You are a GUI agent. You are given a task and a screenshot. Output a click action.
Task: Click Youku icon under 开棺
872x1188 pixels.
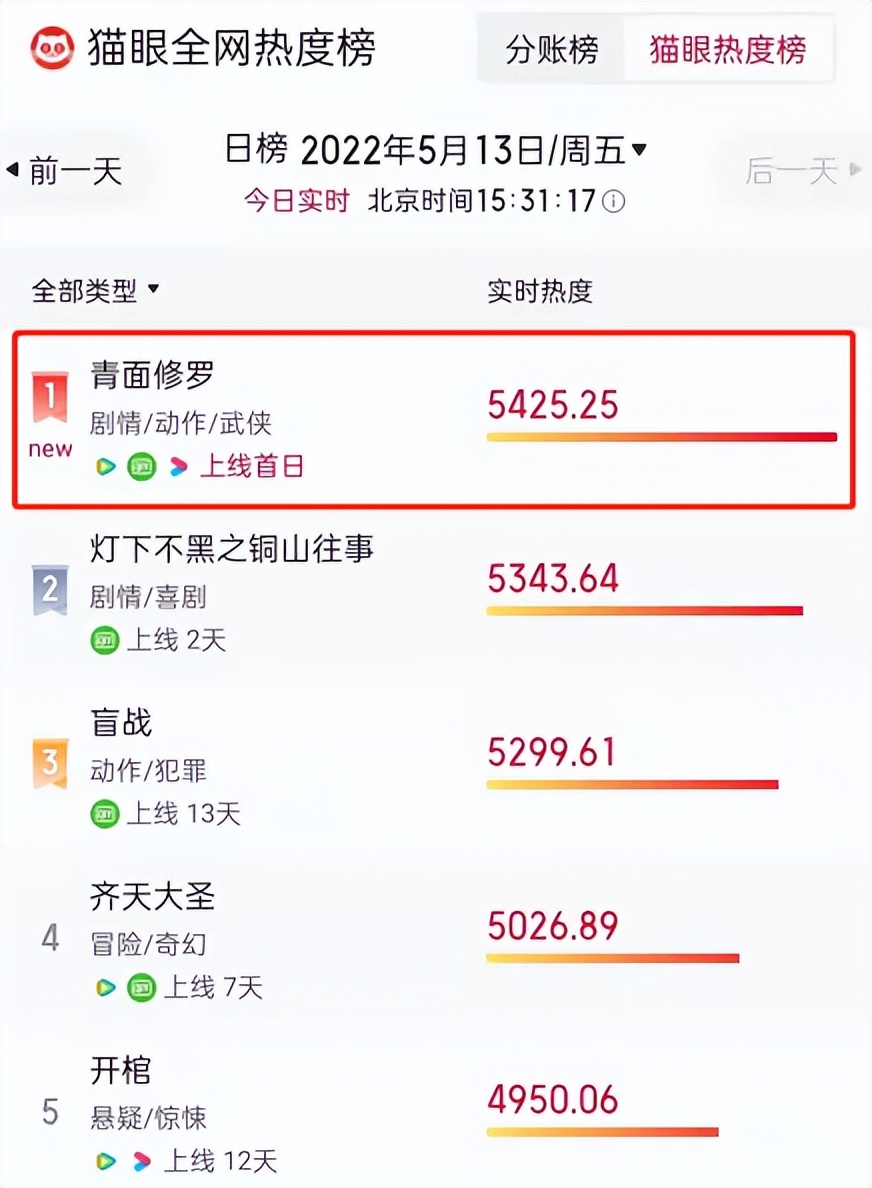coord(141,1161)
